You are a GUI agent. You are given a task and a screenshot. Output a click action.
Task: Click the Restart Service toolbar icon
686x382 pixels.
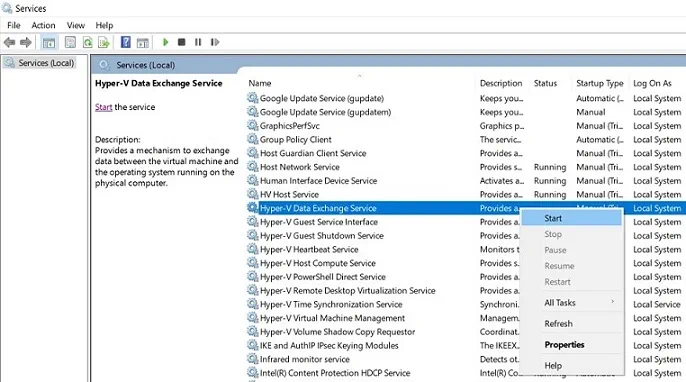pyautogui.click(x=214, y=42)
